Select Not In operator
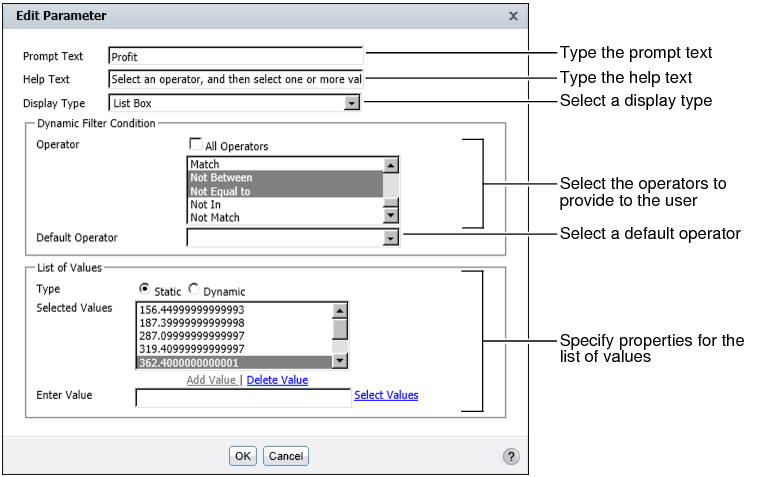The width and height of the screenshot is (776, 477). 286,204
